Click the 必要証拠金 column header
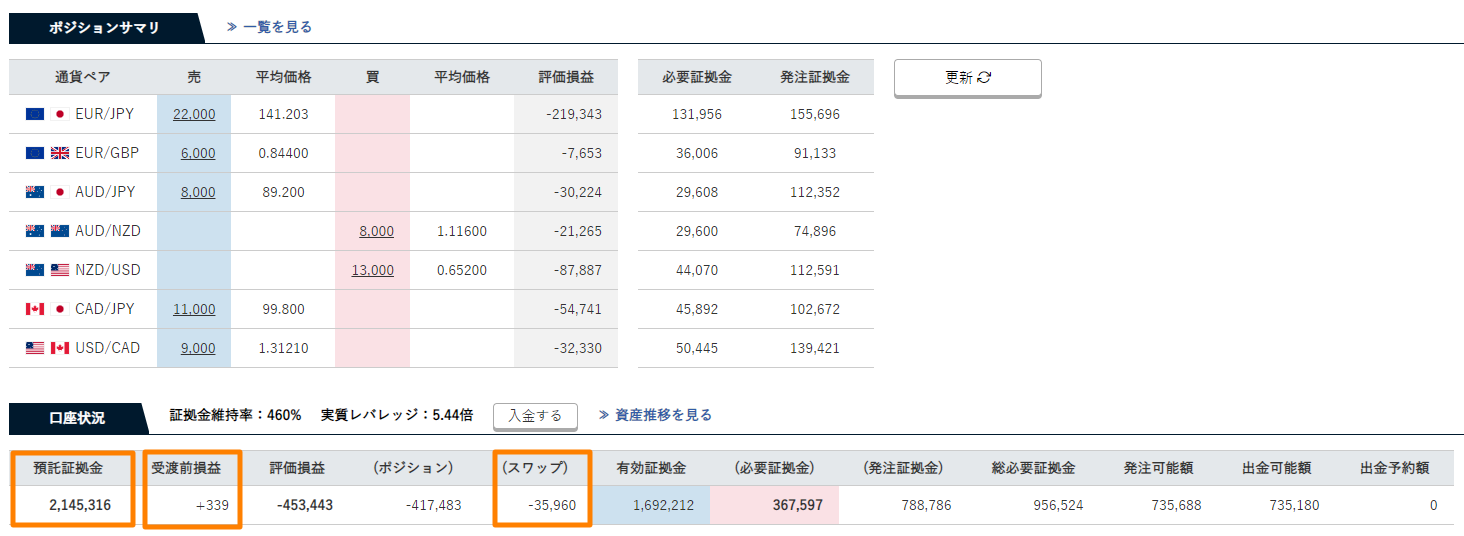1464x536 pixels. pos(697,77)
